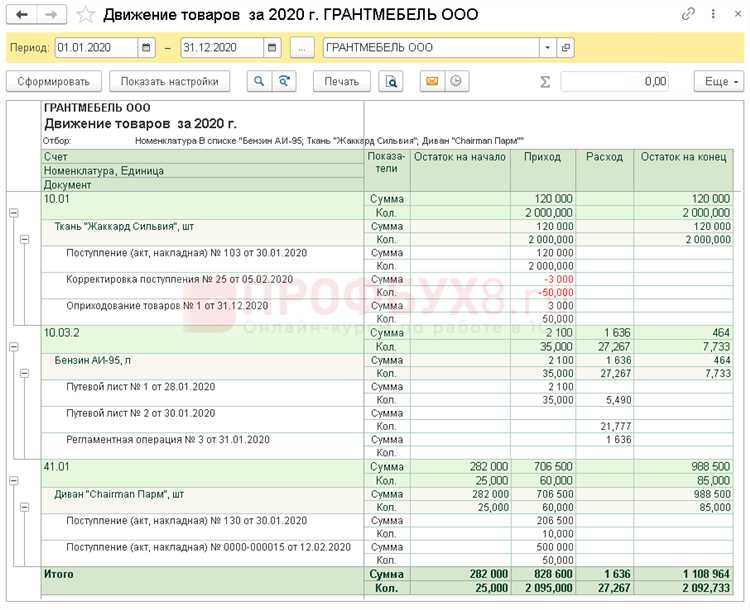Click the period selection ellipsis button
The image size is (750, 610).
coord(302,47)
